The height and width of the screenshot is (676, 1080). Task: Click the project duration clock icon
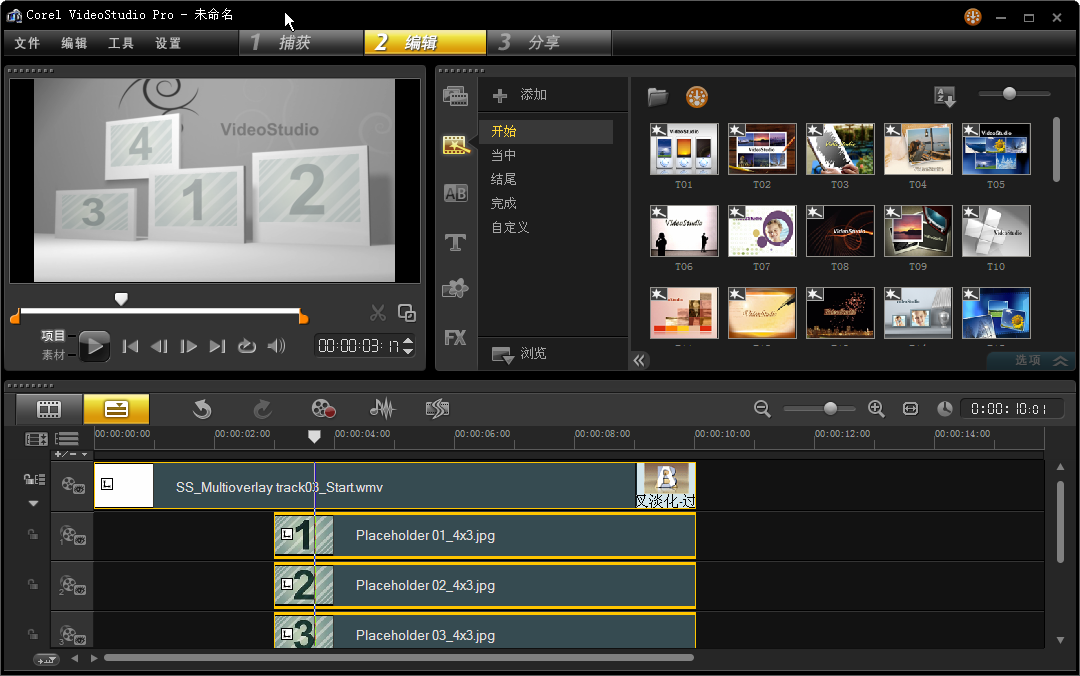click(x=945, y=409)
